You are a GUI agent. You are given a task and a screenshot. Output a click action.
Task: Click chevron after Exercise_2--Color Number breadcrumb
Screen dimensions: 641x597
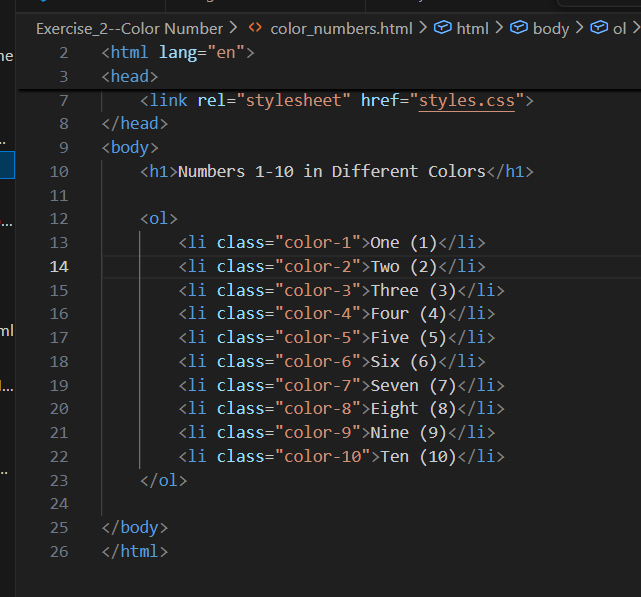233,28
